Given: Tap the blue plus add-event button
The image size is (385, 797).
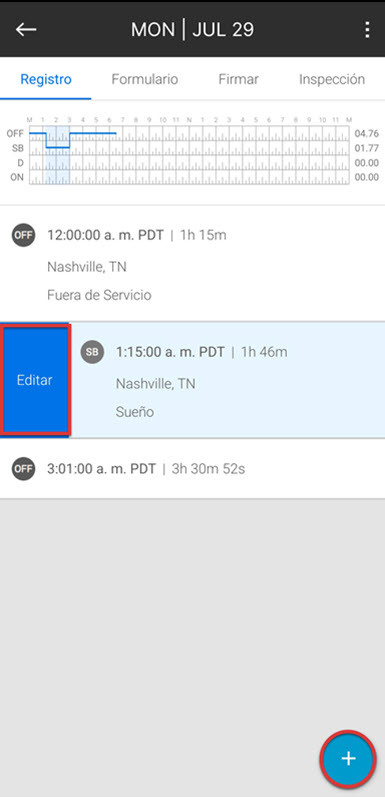Looking at the screenshot, I should coord(348,759).
